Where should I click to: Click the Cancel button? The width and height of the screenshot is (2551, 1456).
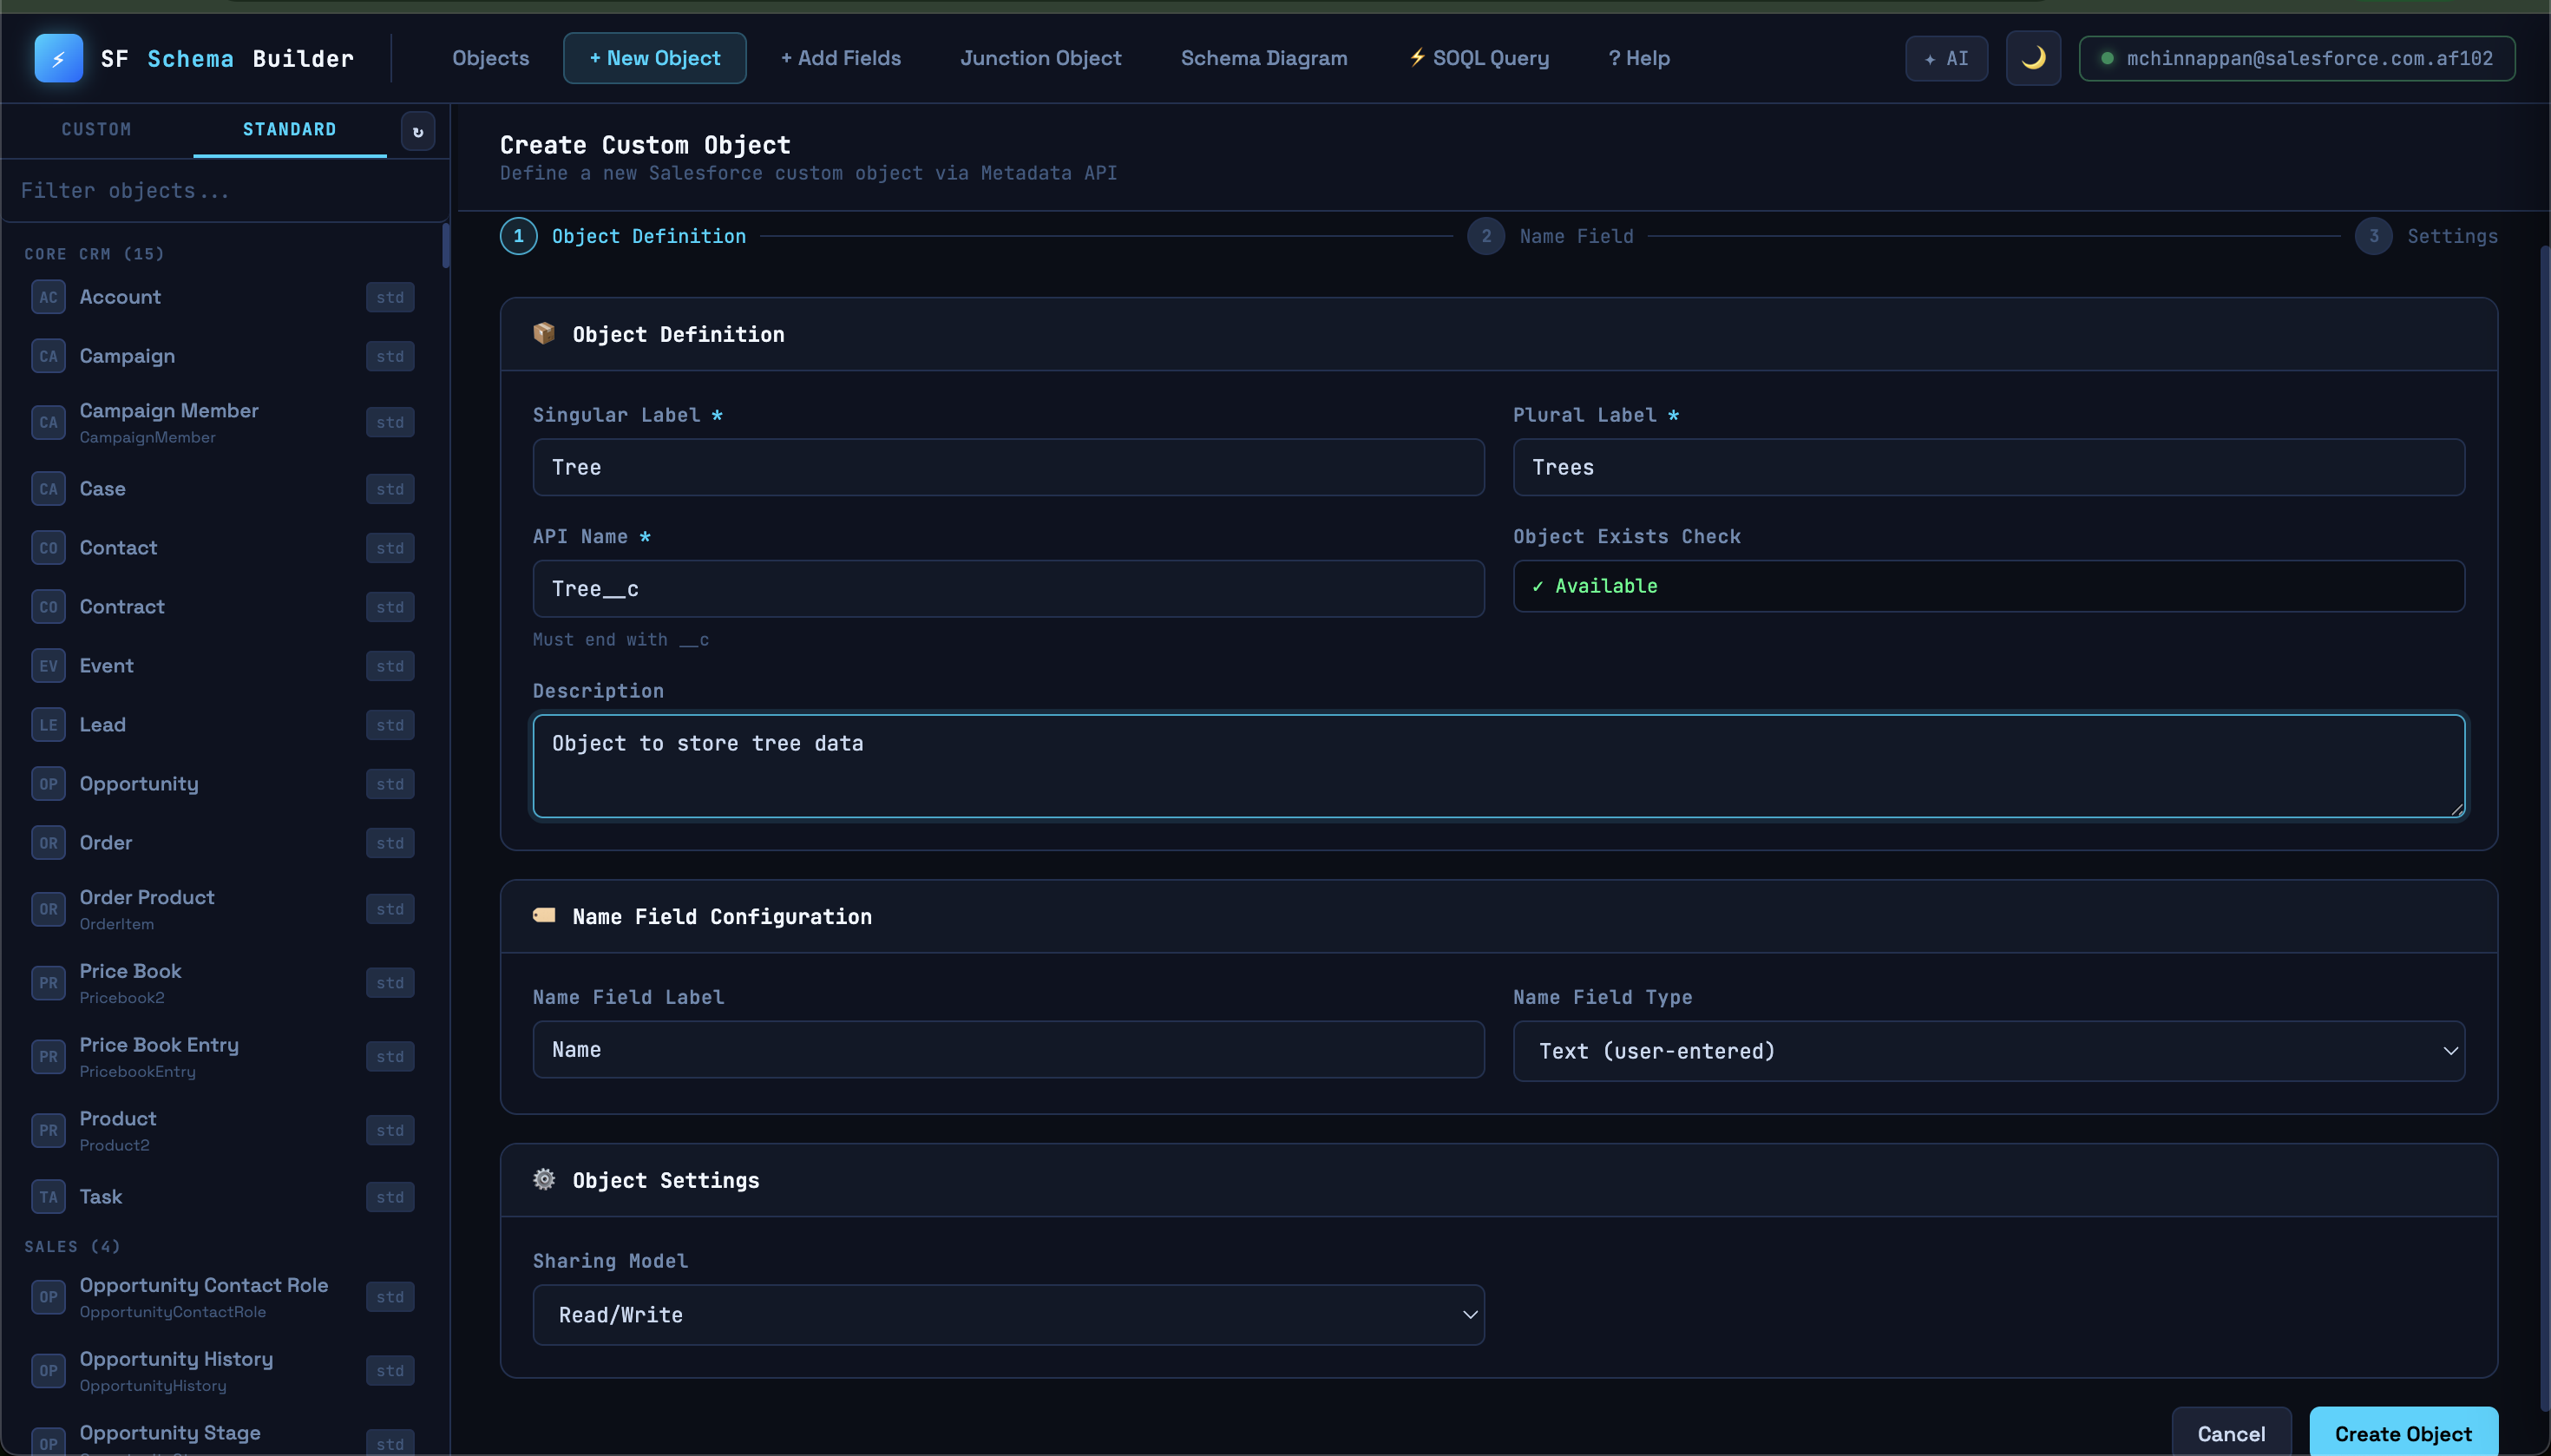(2231, 1433)
